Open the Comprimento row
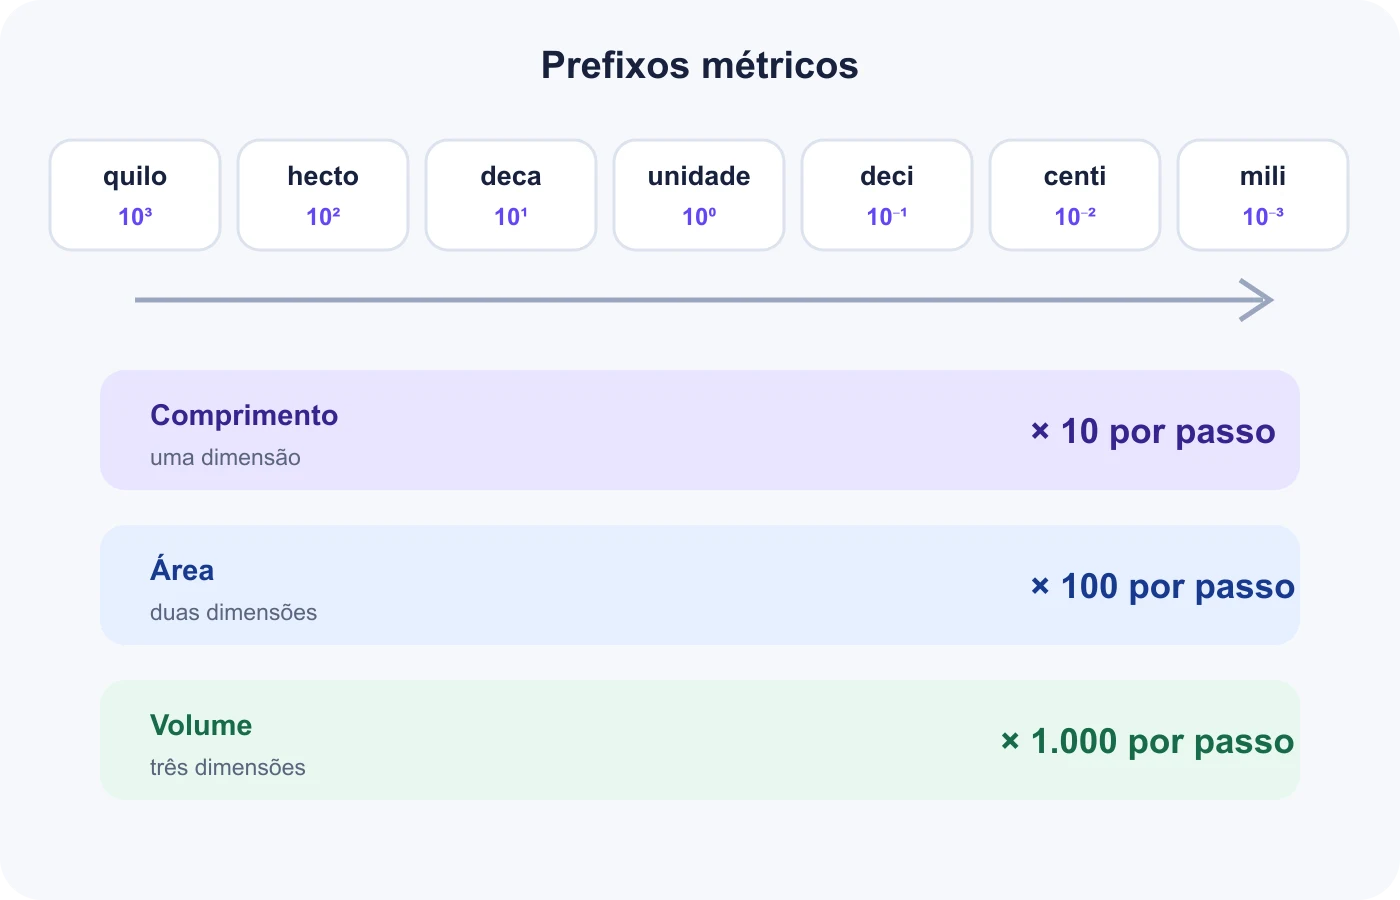 coord(700,430)
